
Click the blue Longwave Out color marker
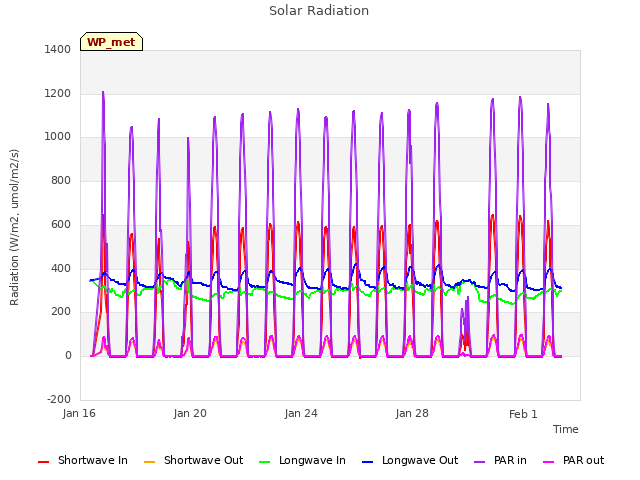pyautogui.click(x=368, y=462)
